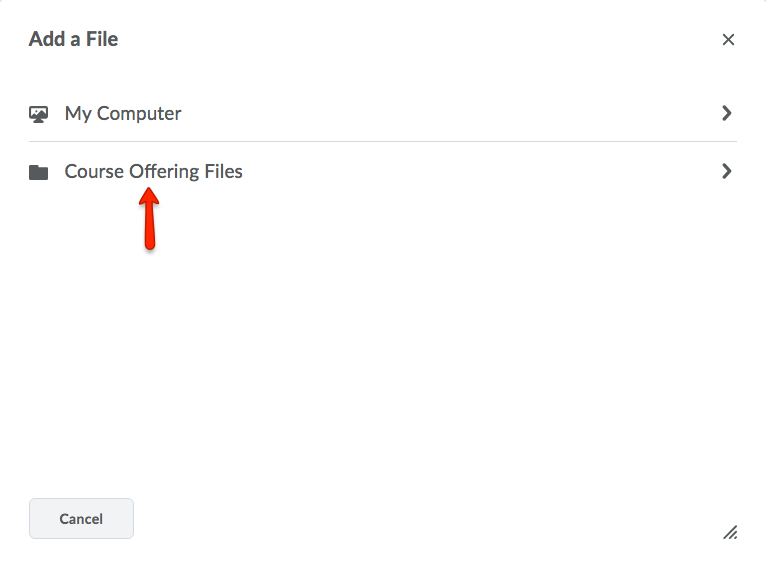
Task: Click the word Course in second option
Action: coord(94,172)
